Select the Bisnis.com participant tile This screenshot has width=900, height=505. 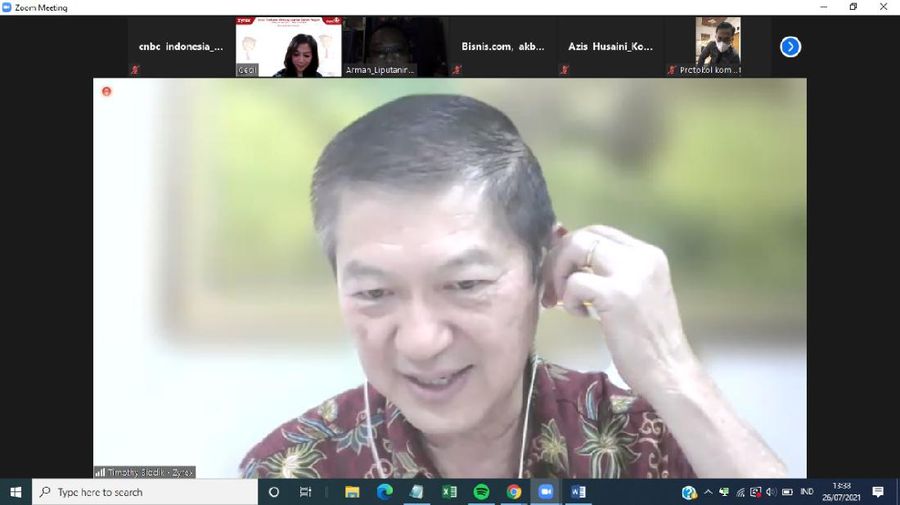[503, 46]
